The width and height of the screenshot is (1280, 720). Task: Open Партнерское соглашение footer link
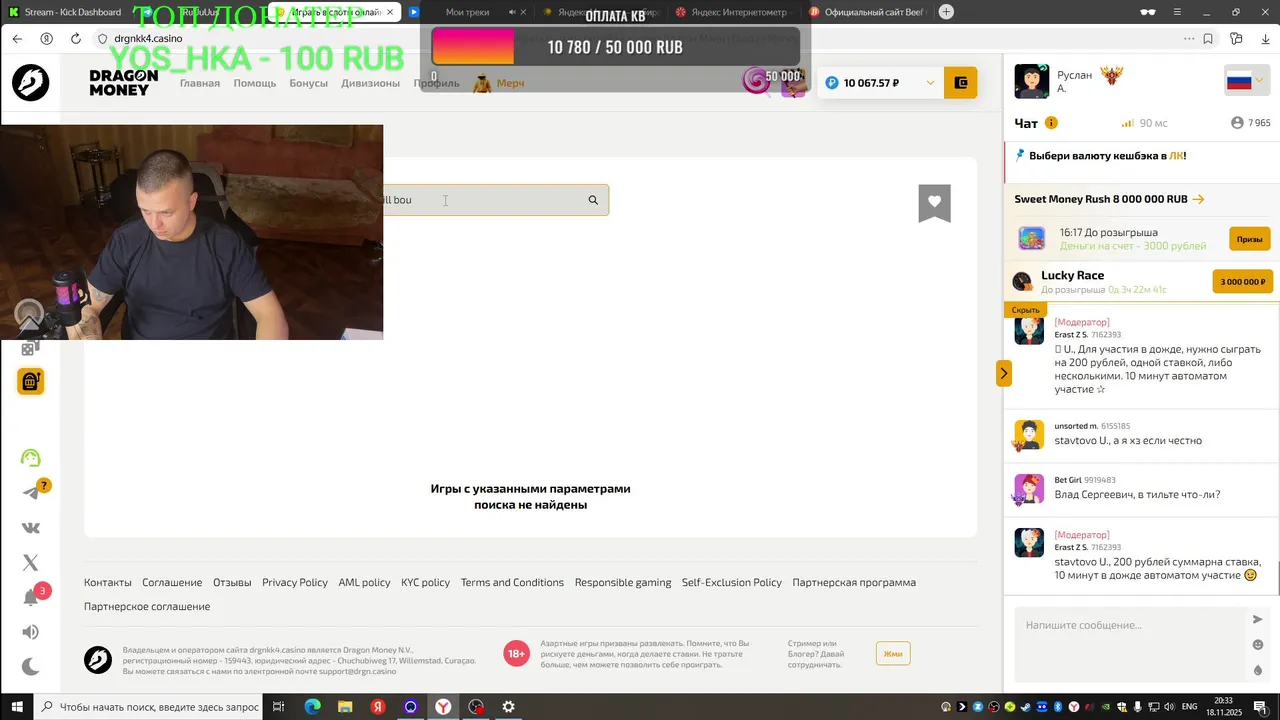pyautogui.click(x=147, y=606)
